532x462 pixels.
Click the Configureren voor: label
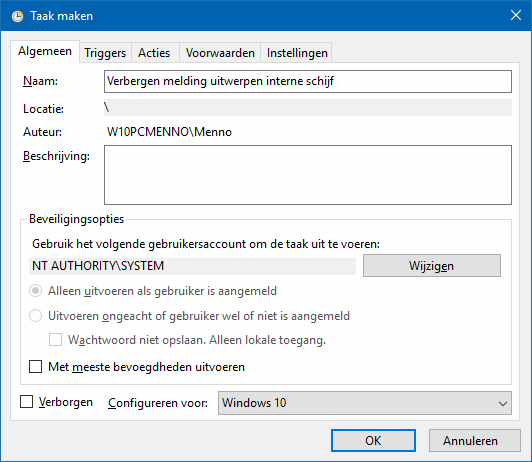click(x=158, y=403)
